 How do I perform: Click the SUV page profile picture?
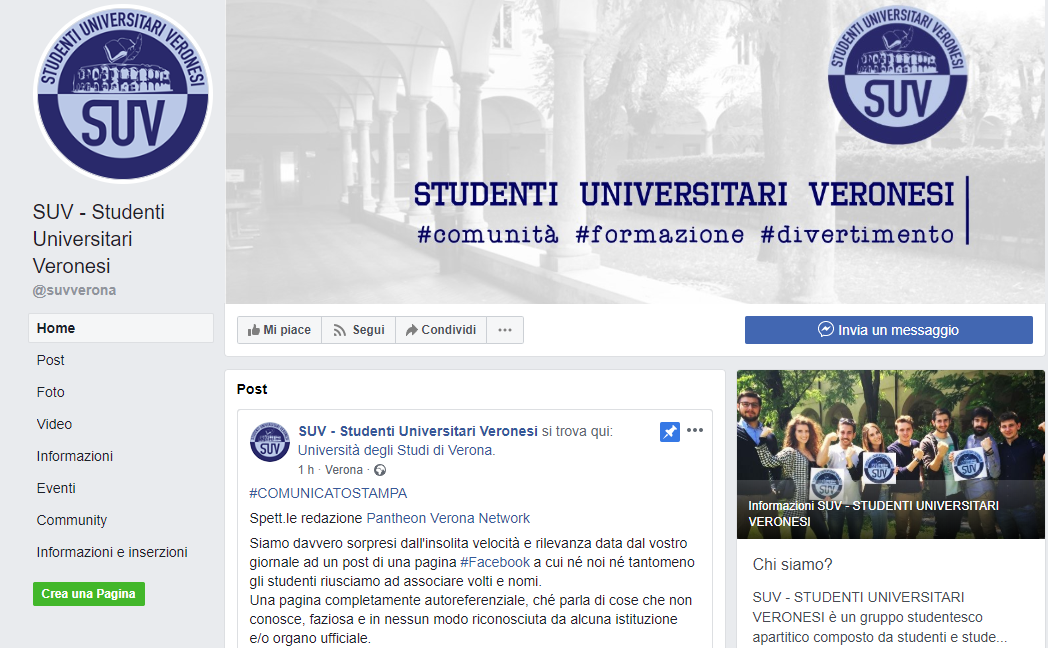[122, 94]
